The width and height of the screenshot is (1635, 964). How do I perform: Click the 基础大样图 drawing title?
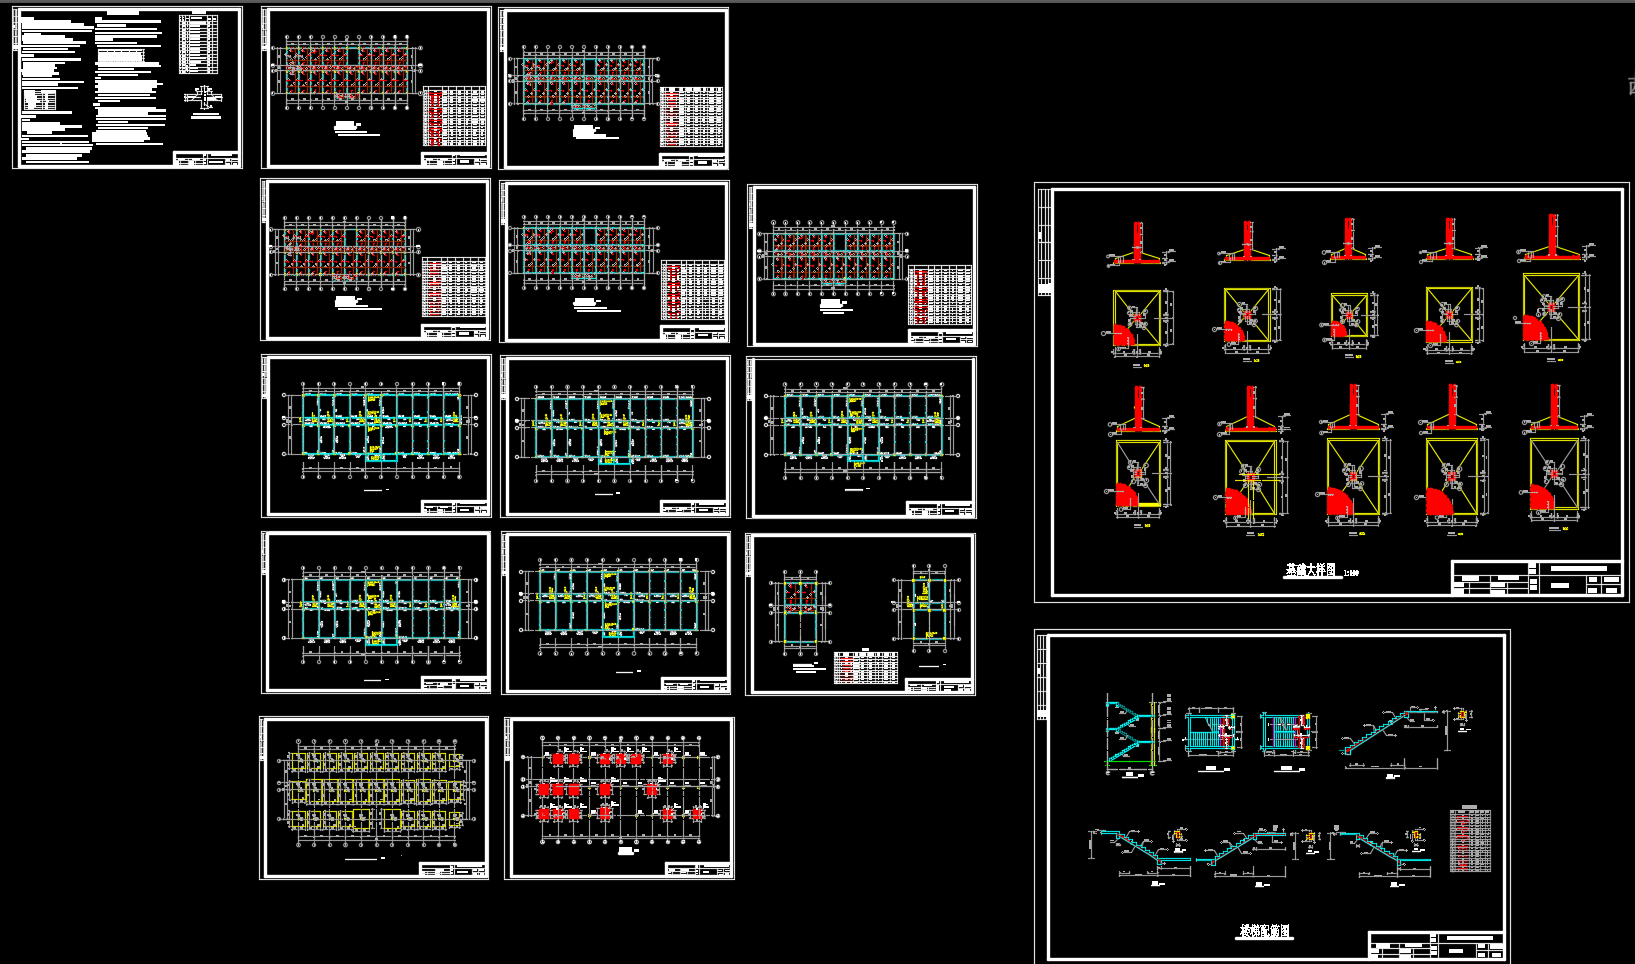click(1310, 570)
